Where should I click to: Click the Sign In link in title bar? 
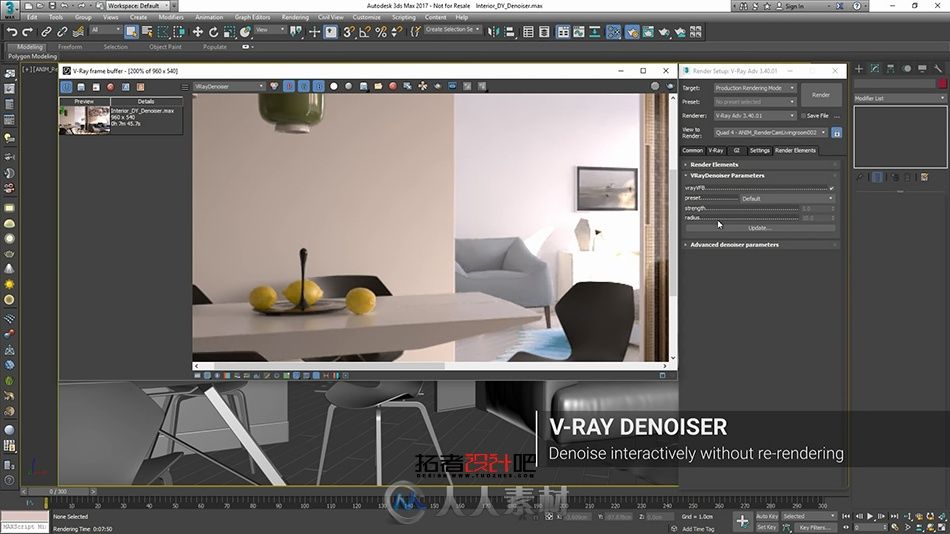pos(794,6)
